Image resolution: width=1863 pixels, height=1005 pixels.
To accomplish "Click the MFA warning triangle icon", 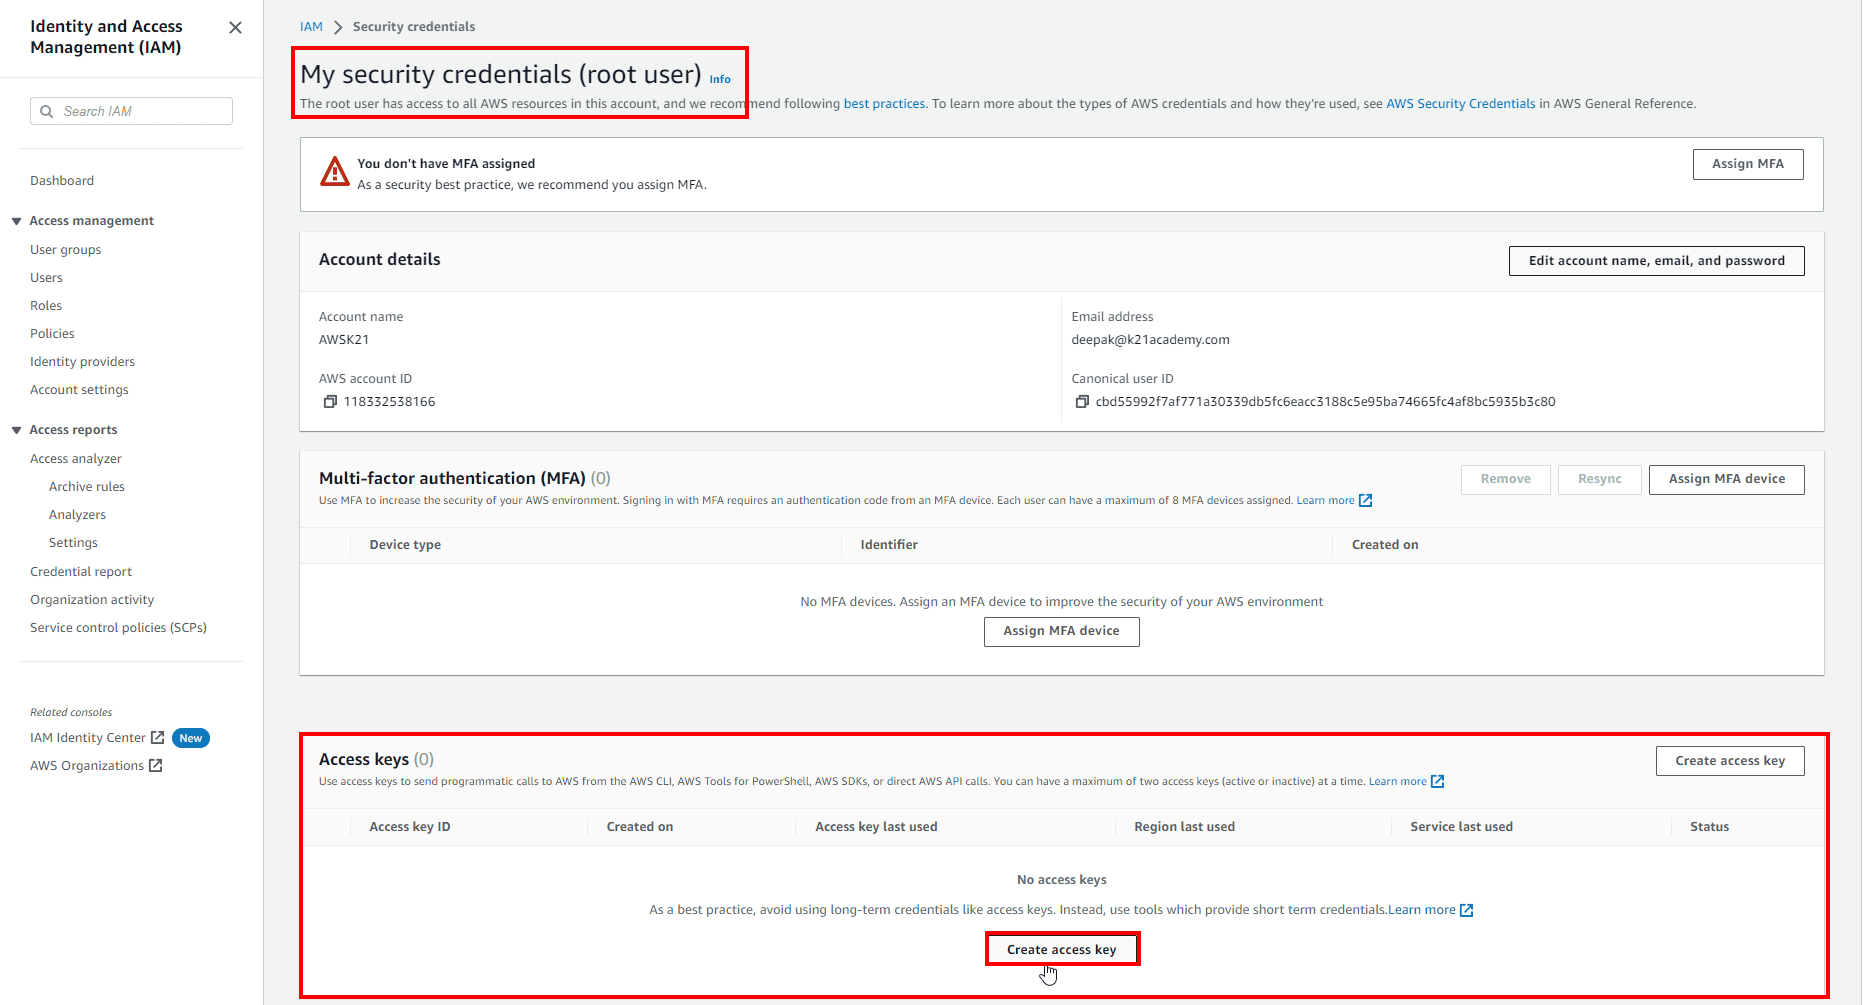I will tap(335, 172).
